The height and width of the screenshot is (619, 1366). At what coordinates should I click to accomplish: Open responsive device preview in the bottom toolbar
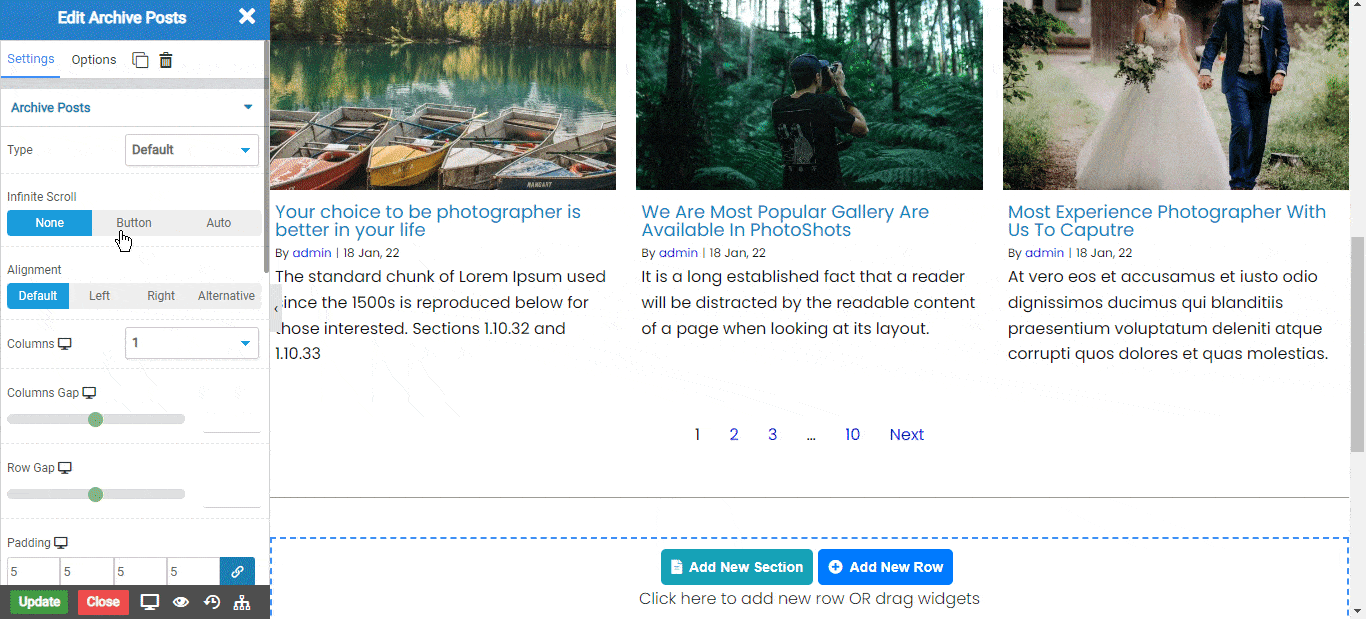coord(150,602)
